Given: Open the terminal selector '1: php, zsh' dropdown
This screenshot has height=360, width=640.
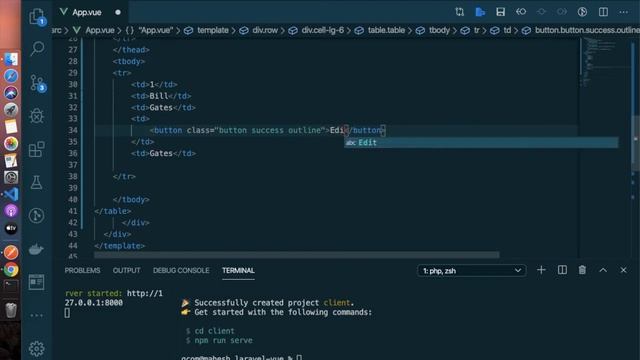Looking at the screenshot, I should point(472,271).
